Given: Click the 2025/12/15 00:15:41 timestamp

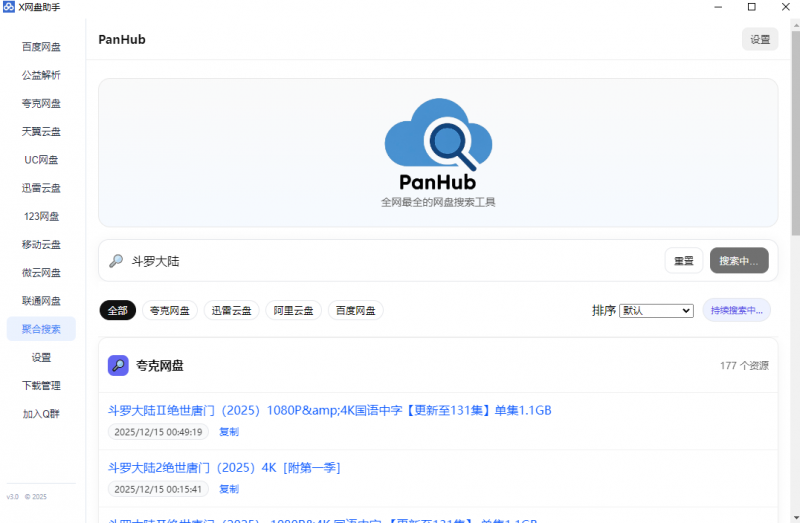Looking at the screenshot, I should [158, 489].
